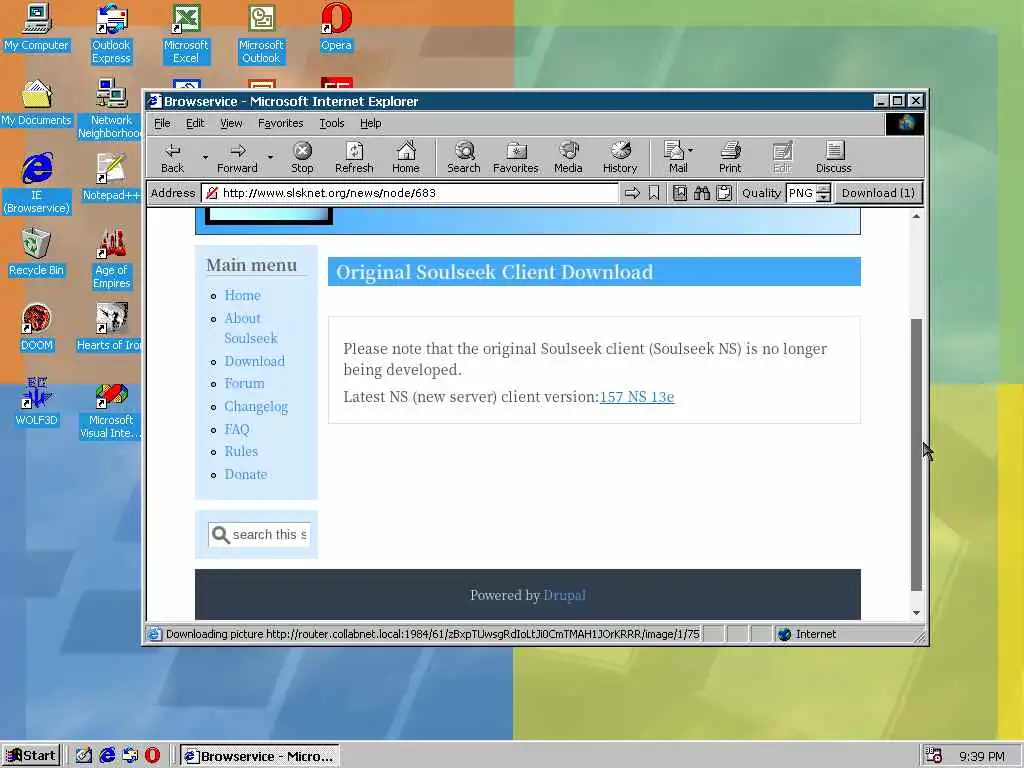Click the Go arrow beside address bar

click(632, 193)
